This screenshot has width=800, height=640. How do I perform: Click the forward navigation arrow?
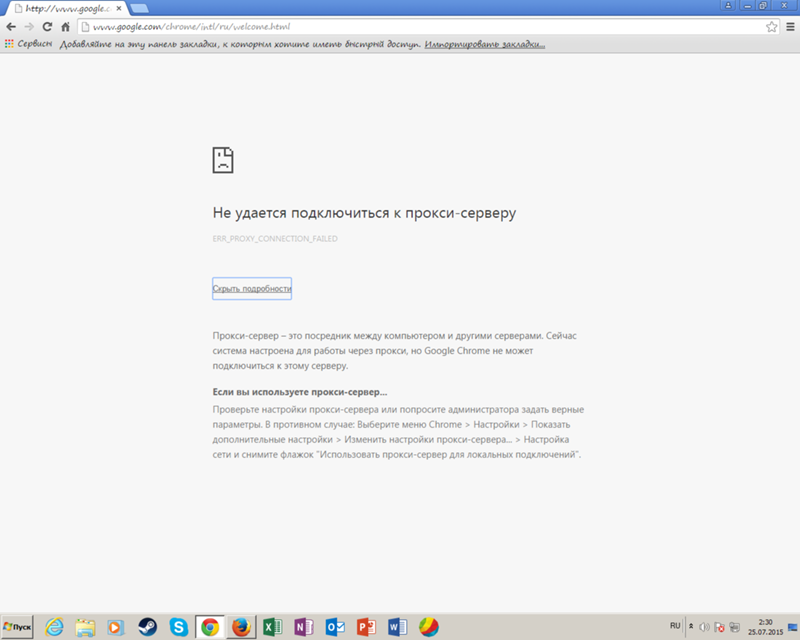pyautogui.click(x=29, y=27)
